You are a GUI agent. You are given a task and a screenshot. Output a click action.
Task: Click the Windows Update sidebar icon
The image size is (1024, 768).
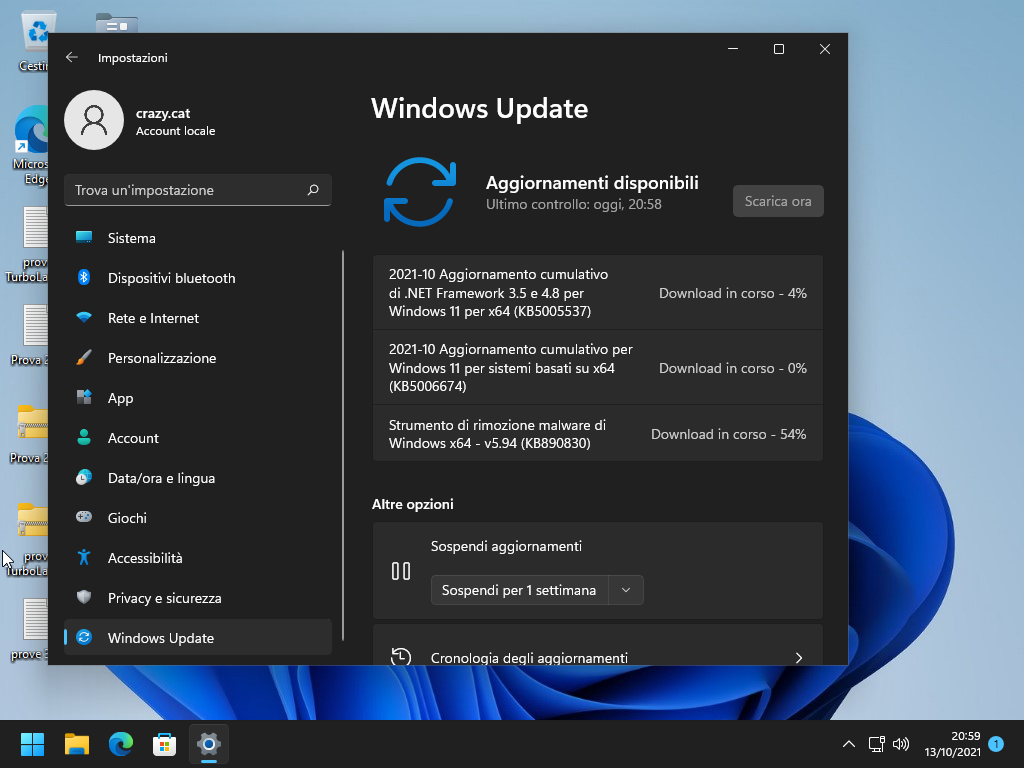[84, 637]
